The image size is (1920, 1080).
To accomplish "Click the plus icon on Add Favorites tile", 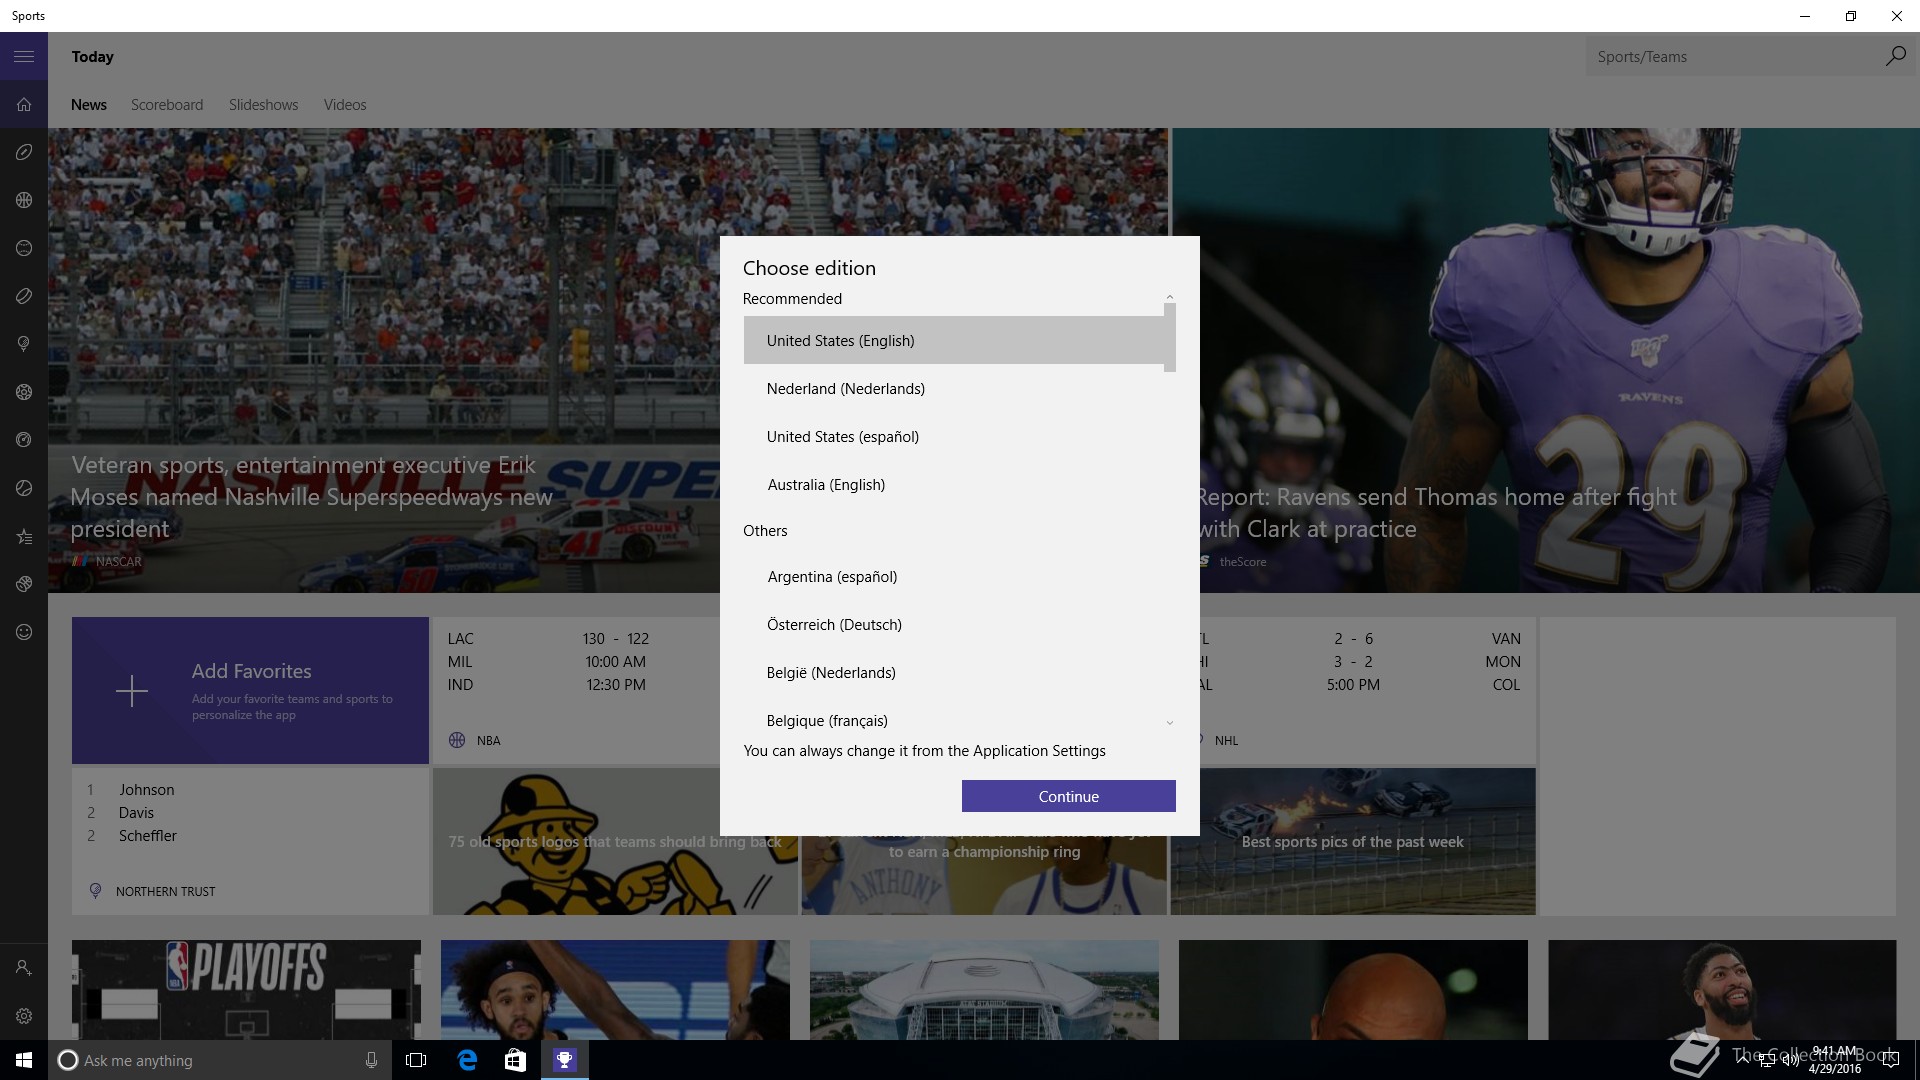I will pos(131,691).
